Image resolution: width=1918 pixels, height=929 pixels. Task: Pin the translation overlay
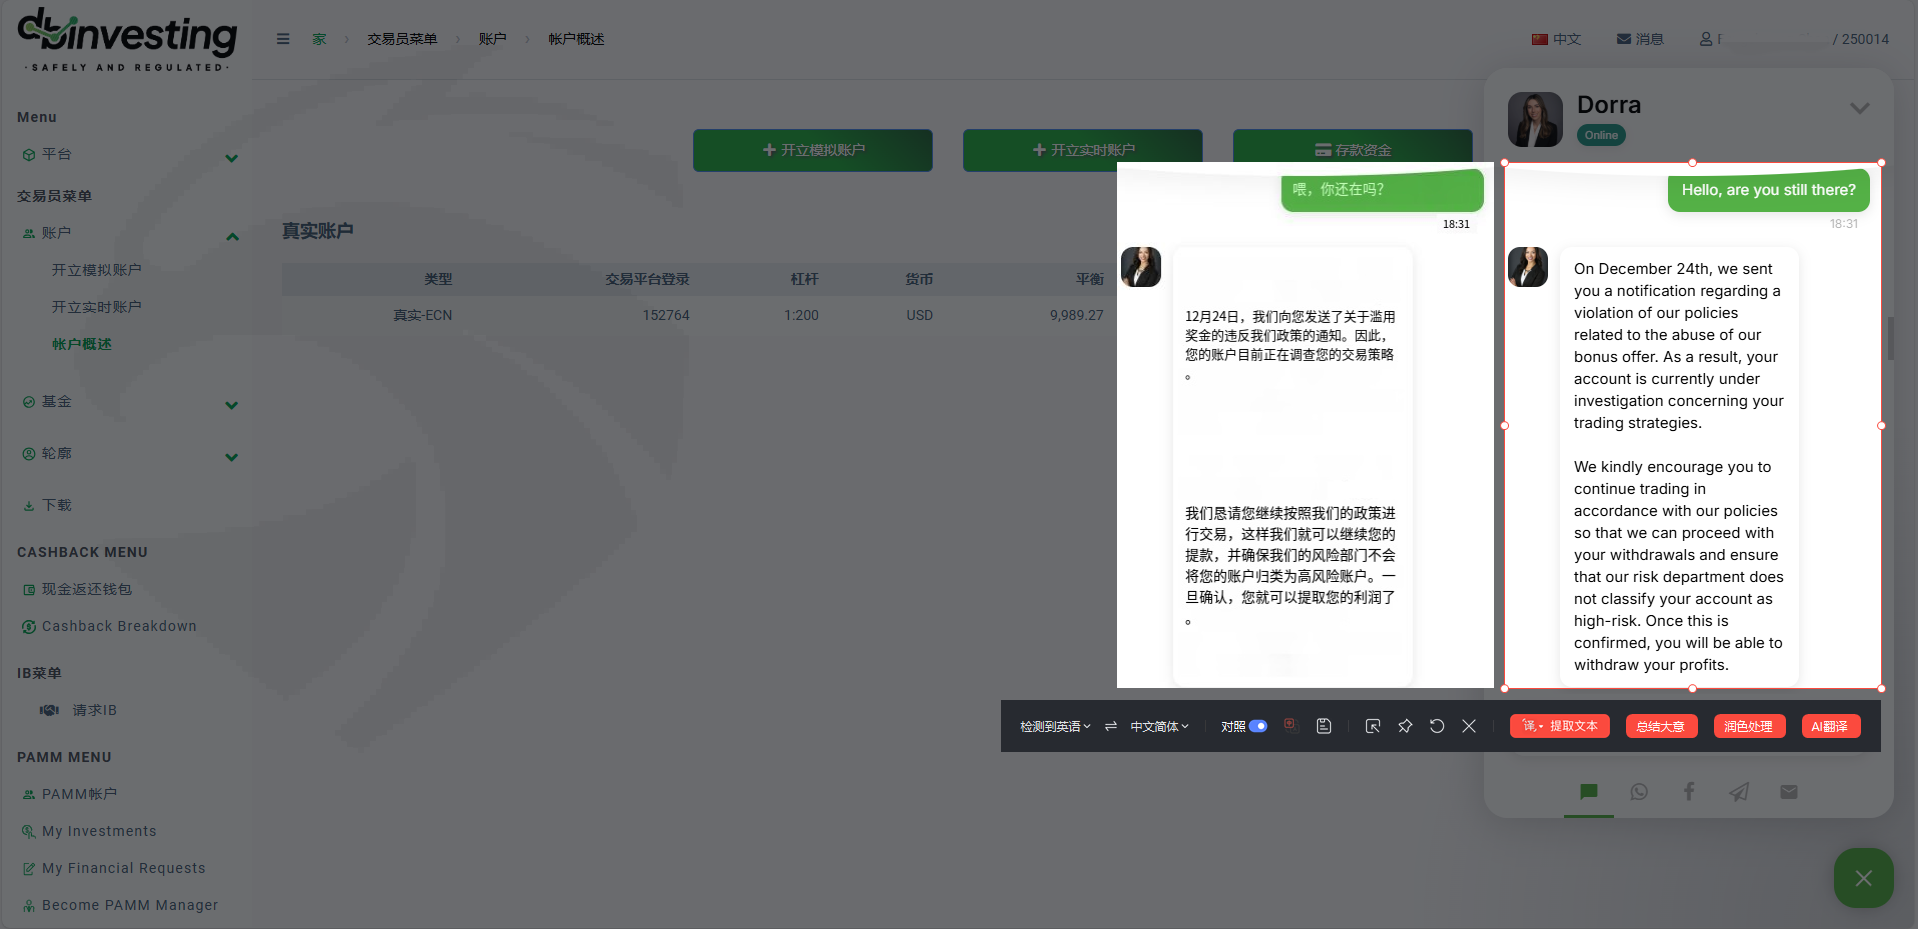(1405, 726)
